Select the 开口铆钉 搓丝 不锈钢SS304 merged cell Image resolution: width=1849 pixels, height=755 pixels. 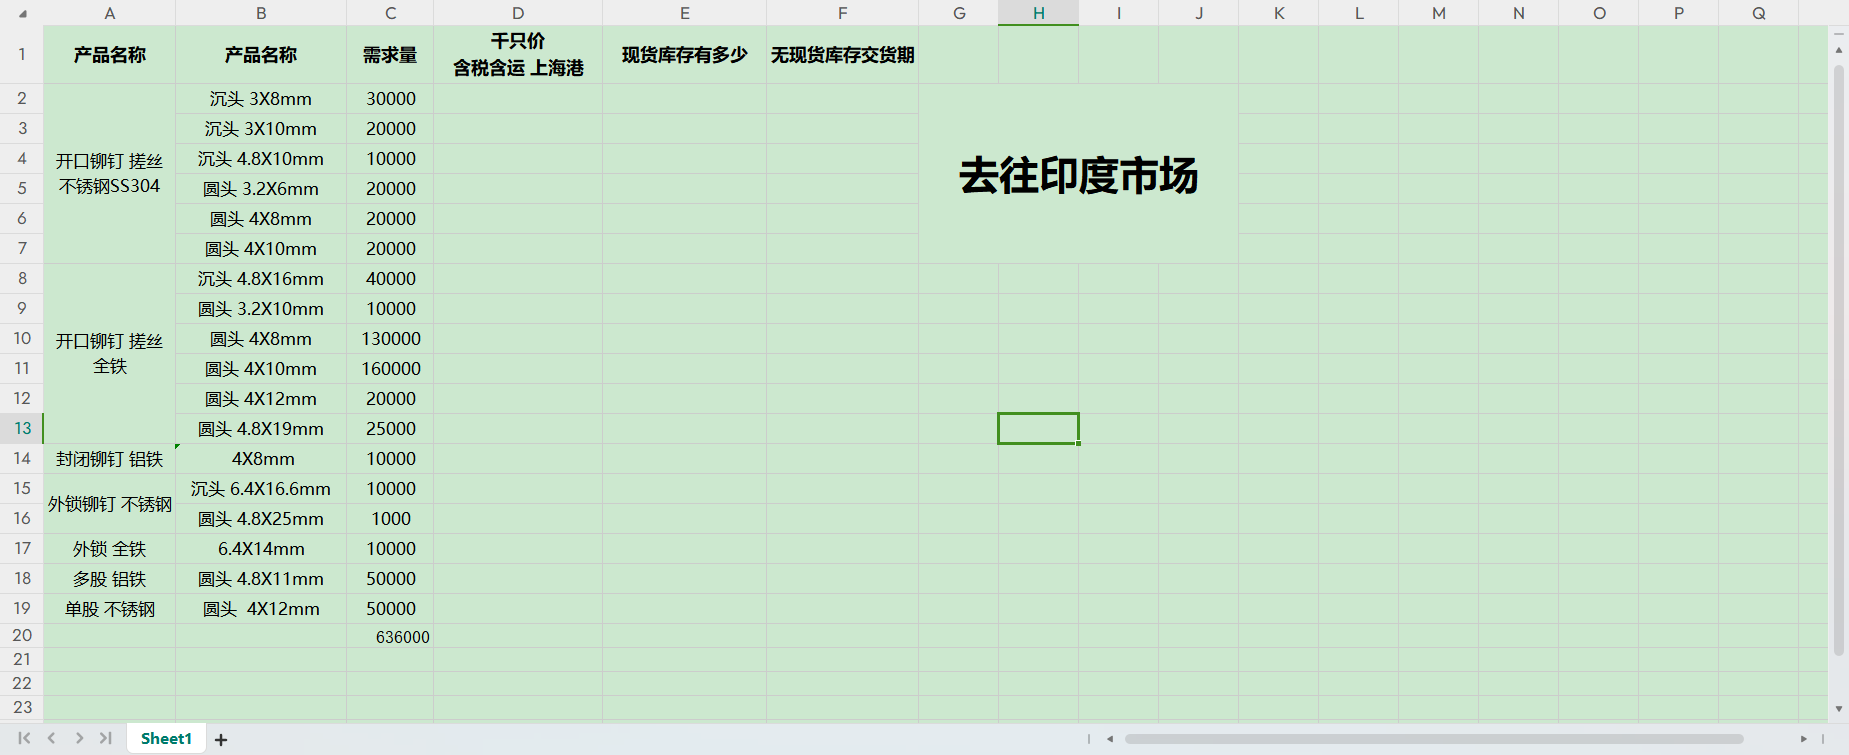110,174
